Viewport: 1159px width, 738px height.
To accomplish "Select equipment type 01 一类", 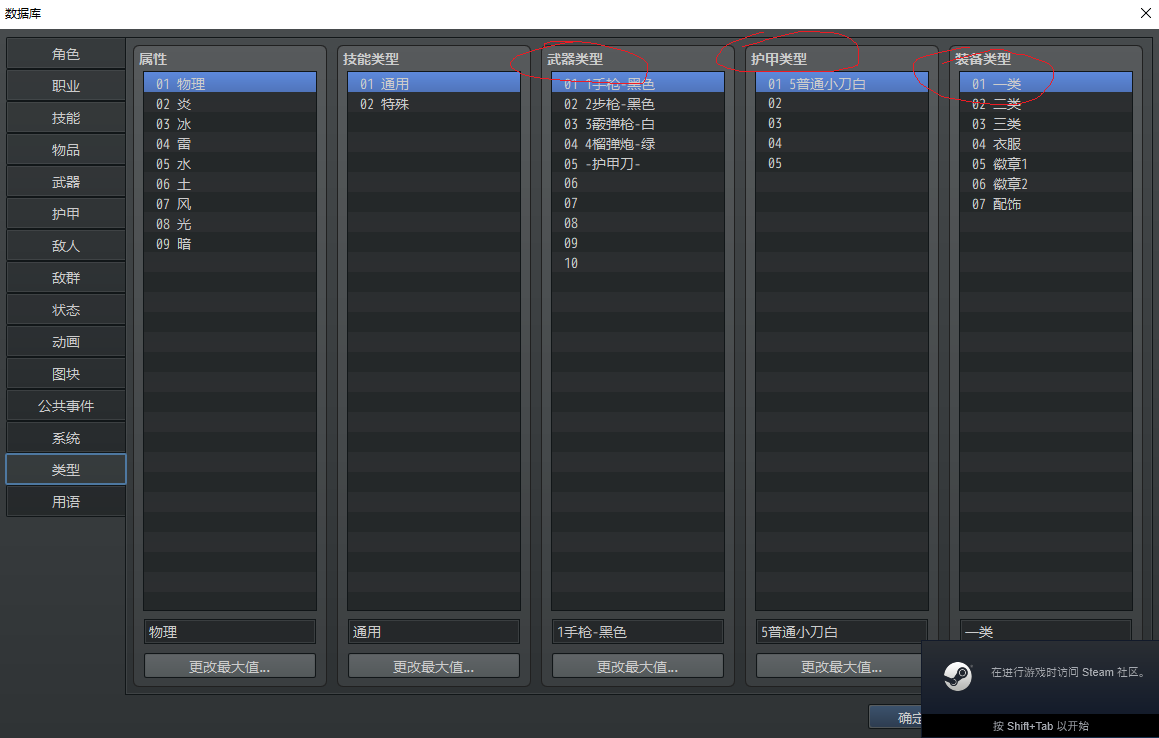I will (x=1046, y=84).
